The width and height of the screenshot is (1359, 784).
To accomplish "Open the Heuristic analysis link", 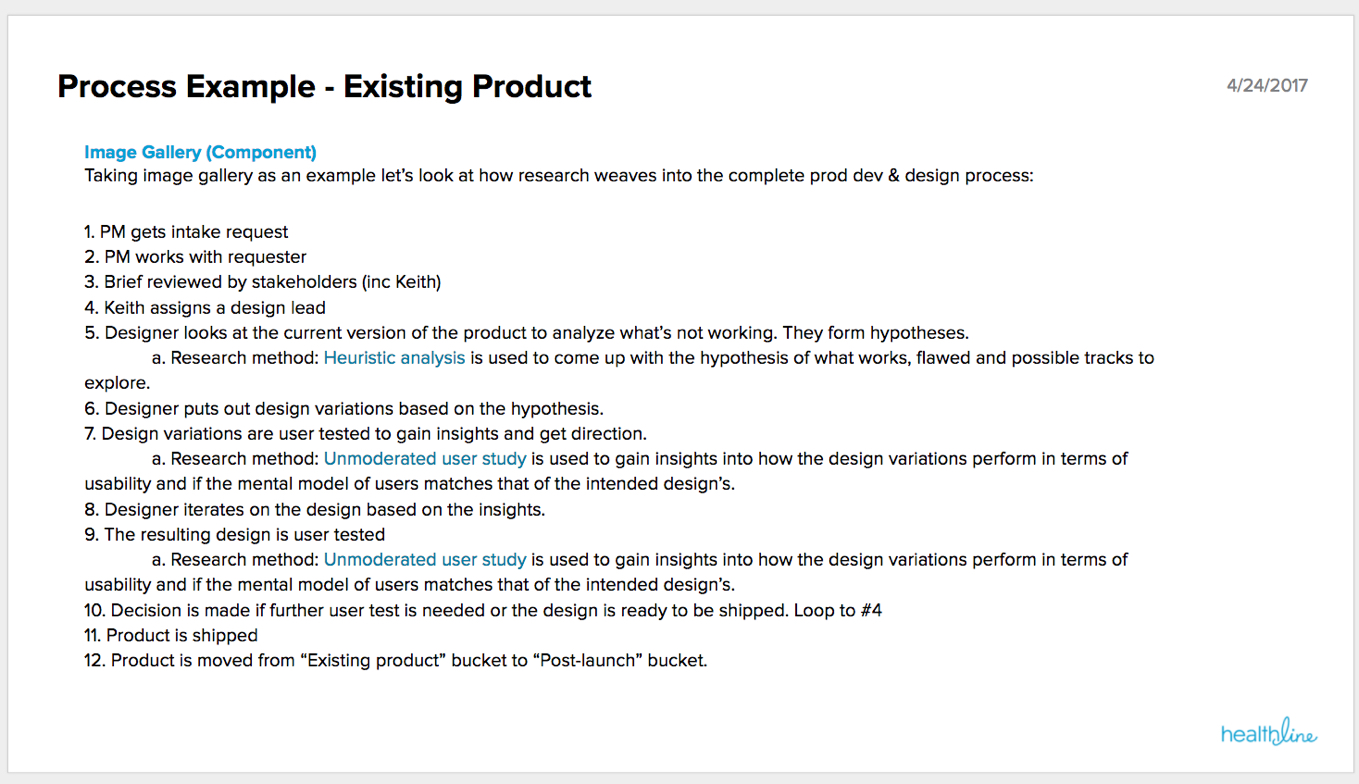I will (394, 357).
